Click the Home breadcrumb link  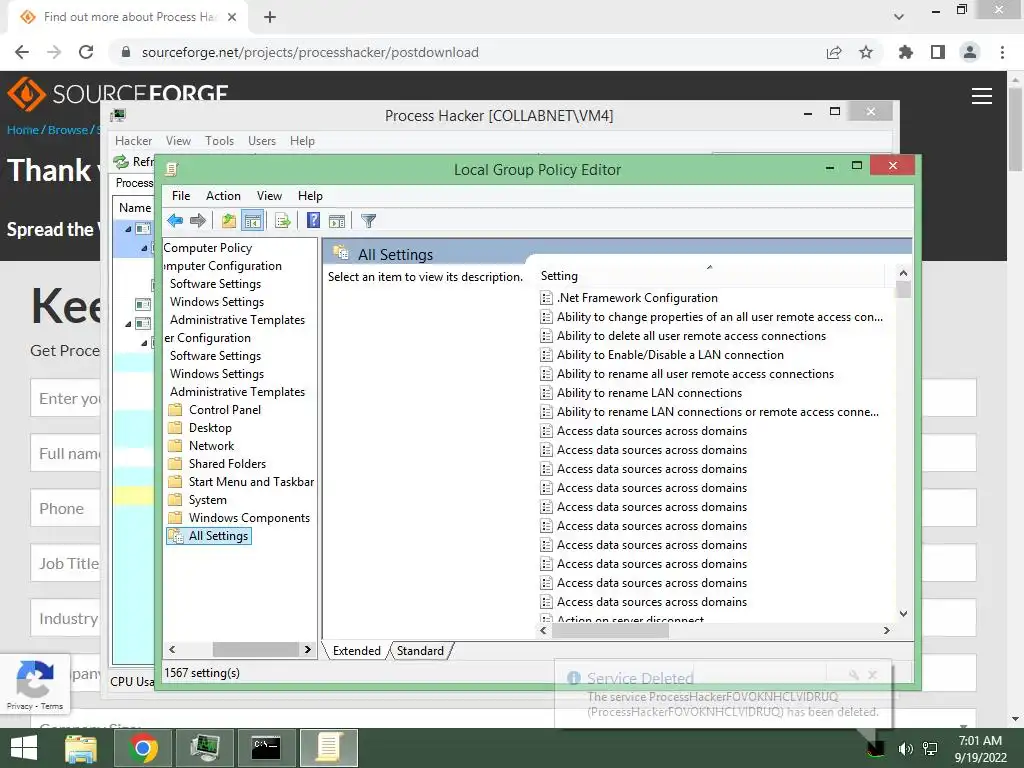click(23, 130)
